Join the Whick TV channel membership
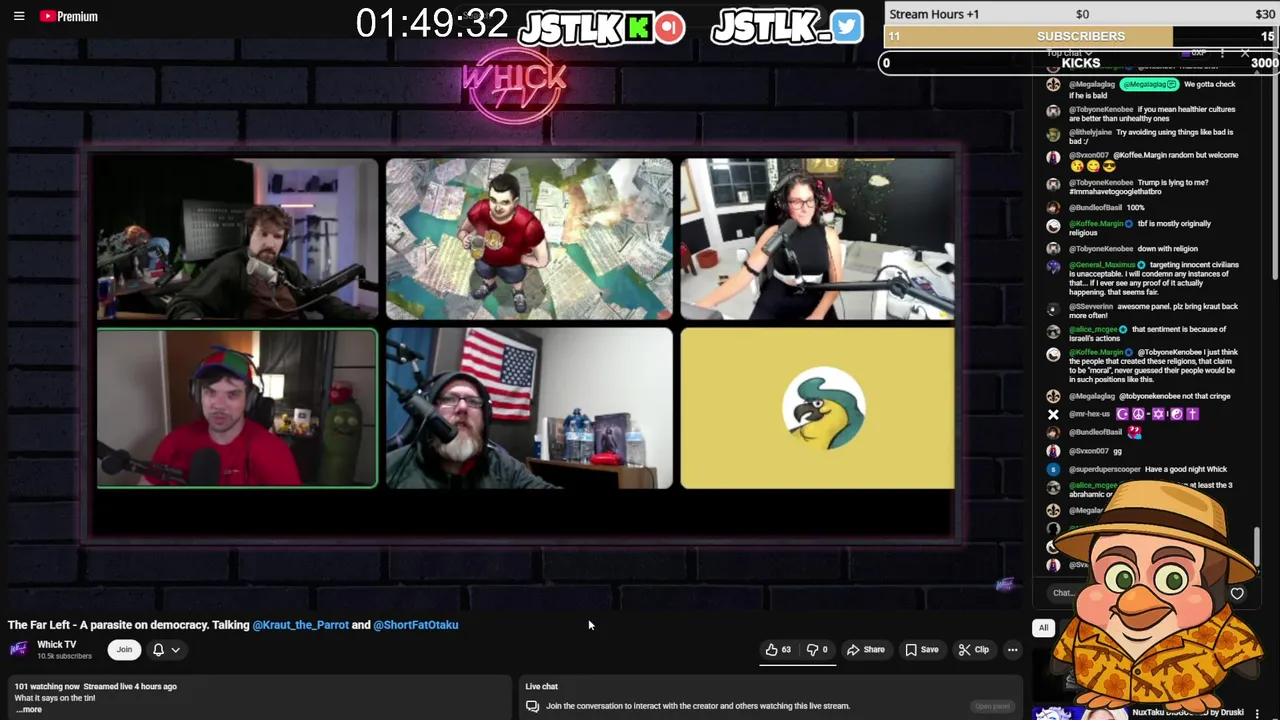The image size is (1280, 720). [124, 650]
